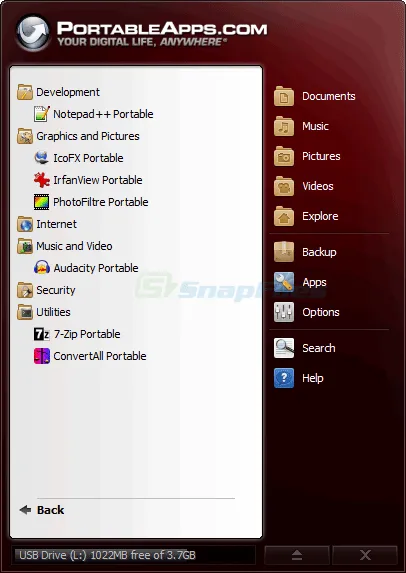406x573 pixels.
Task: Click the USB Drive free space status
Action: 133,555
